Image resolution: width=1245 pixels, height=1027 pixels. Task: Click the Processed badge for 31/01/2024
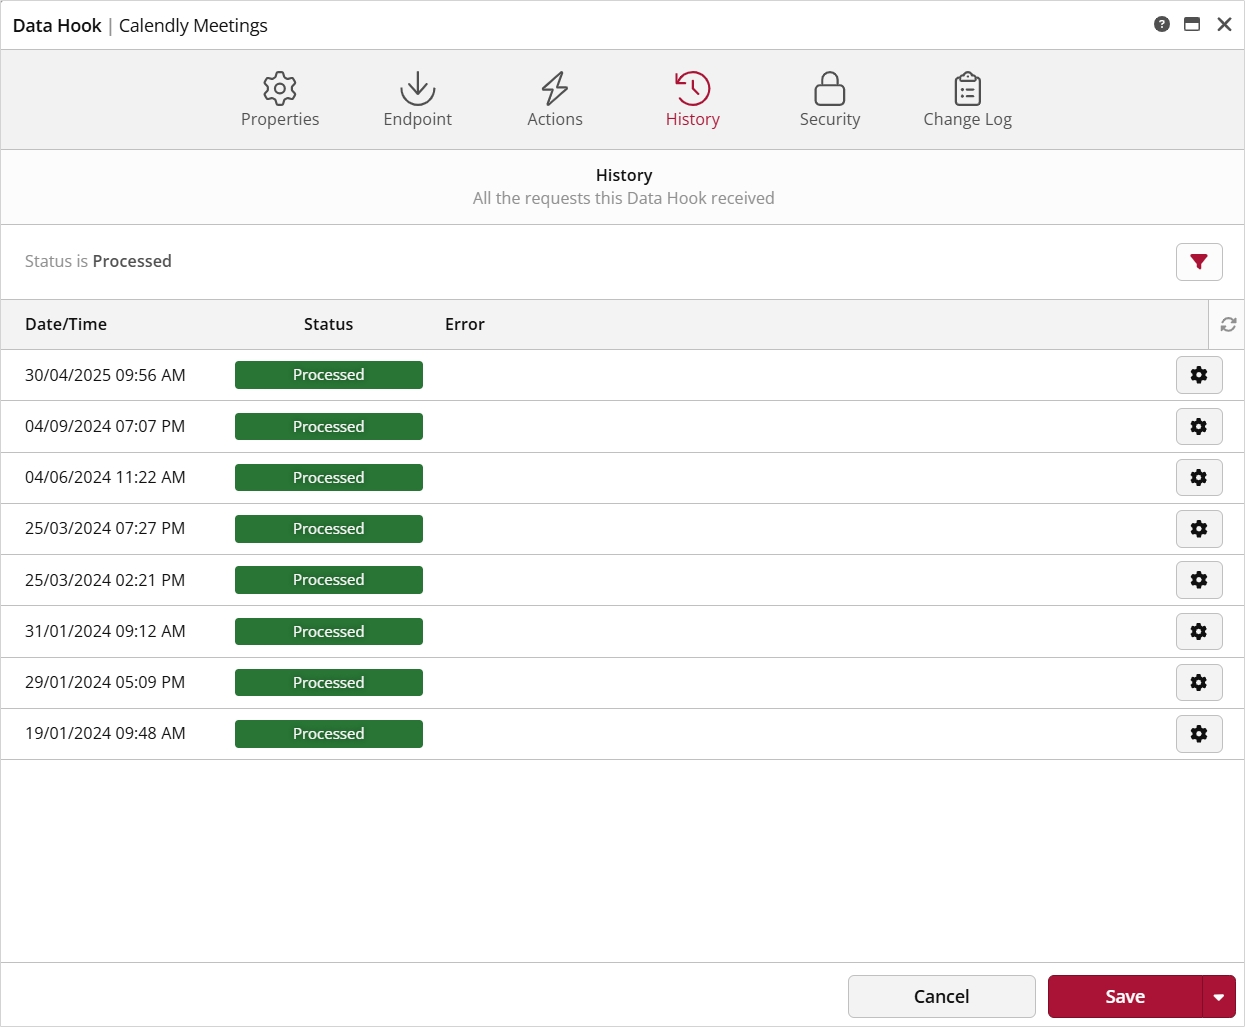[x=329, y=632]
